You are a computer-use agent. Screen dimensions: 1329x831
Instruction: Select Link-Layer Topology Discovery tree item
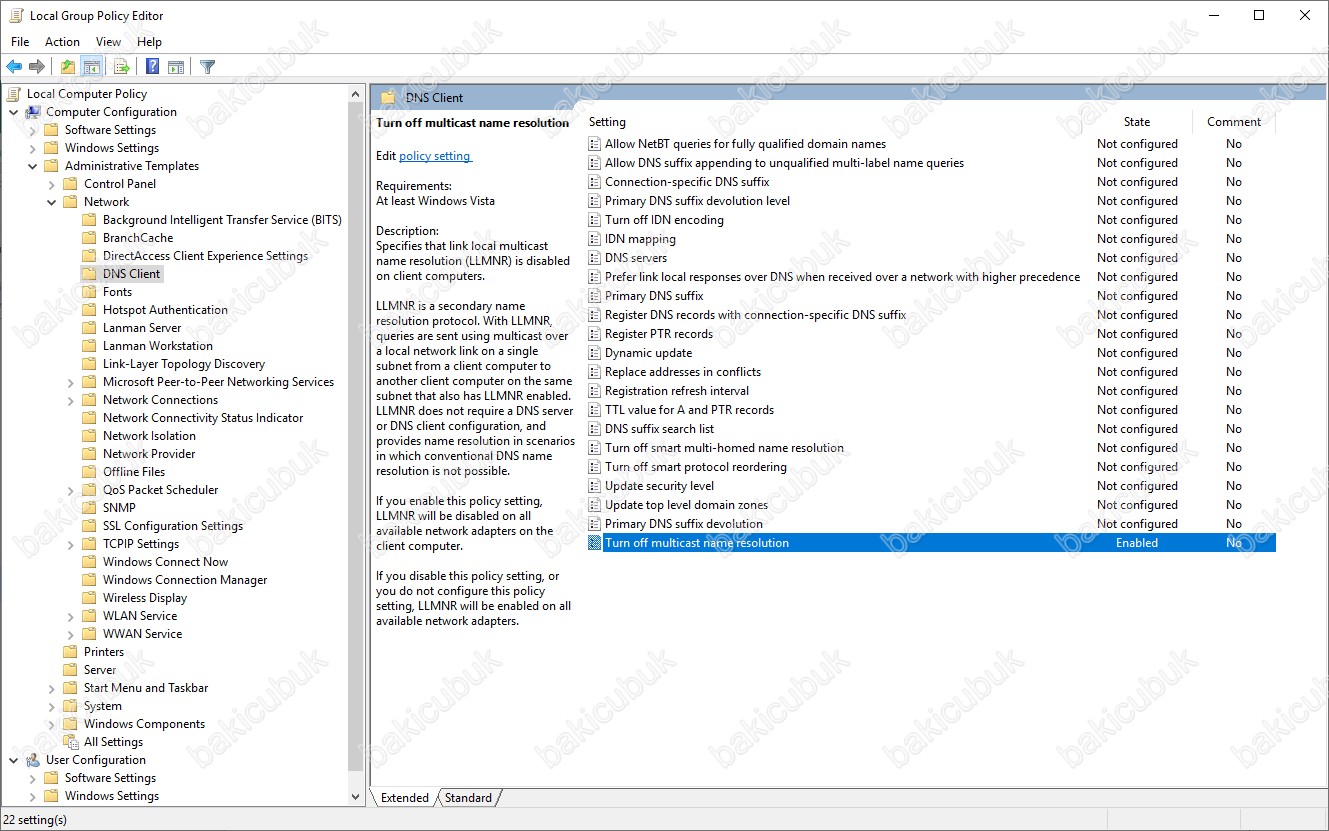[184, 364]
